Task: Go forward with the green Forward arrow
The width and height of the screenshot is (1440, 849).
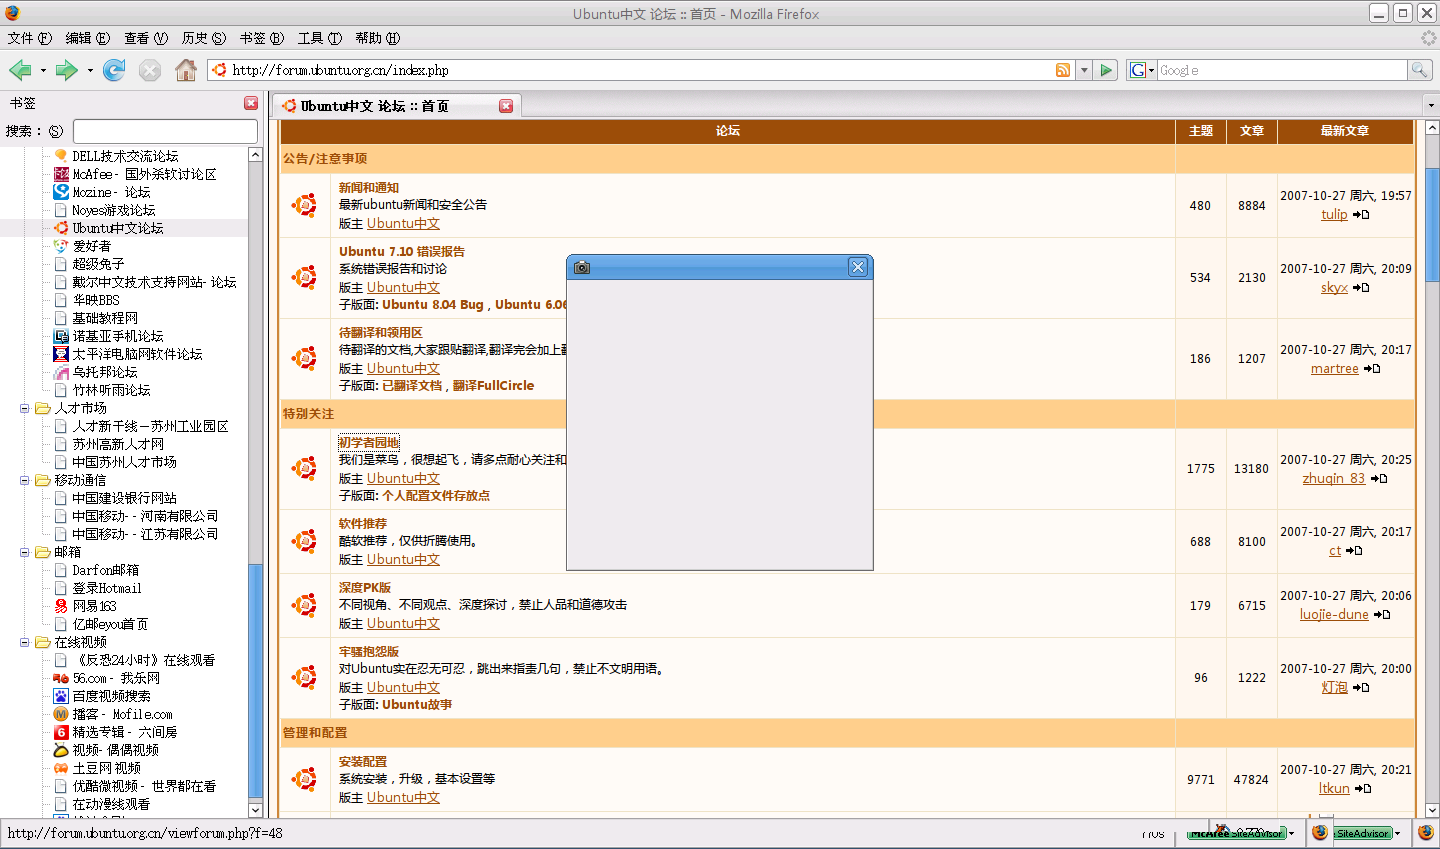Action: (x=67, y=70)
